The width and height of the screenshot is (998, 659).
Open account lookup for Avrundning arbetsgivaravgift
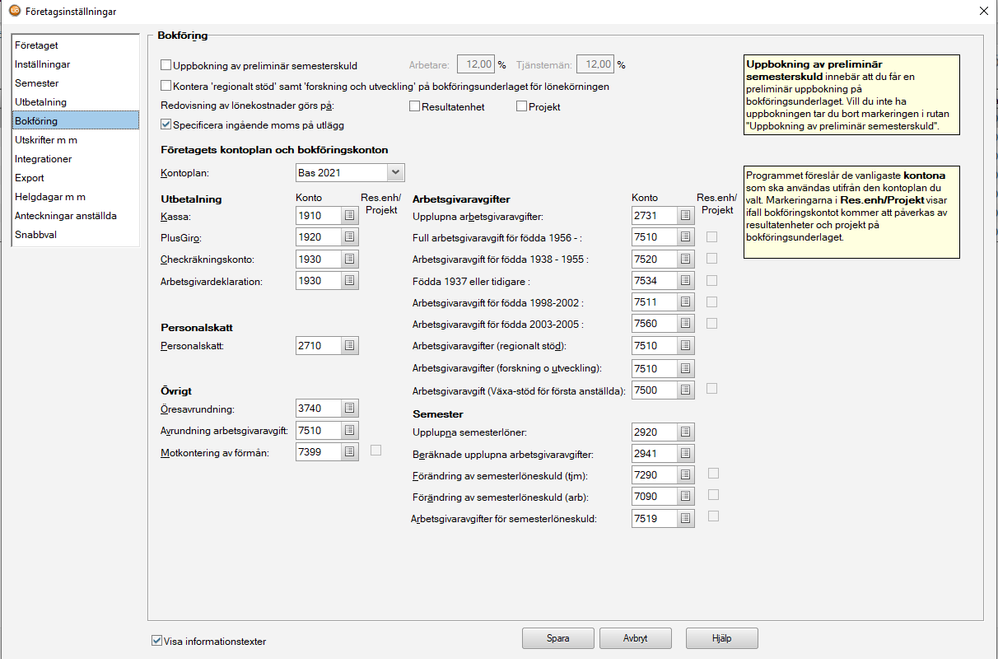[349, 430]
